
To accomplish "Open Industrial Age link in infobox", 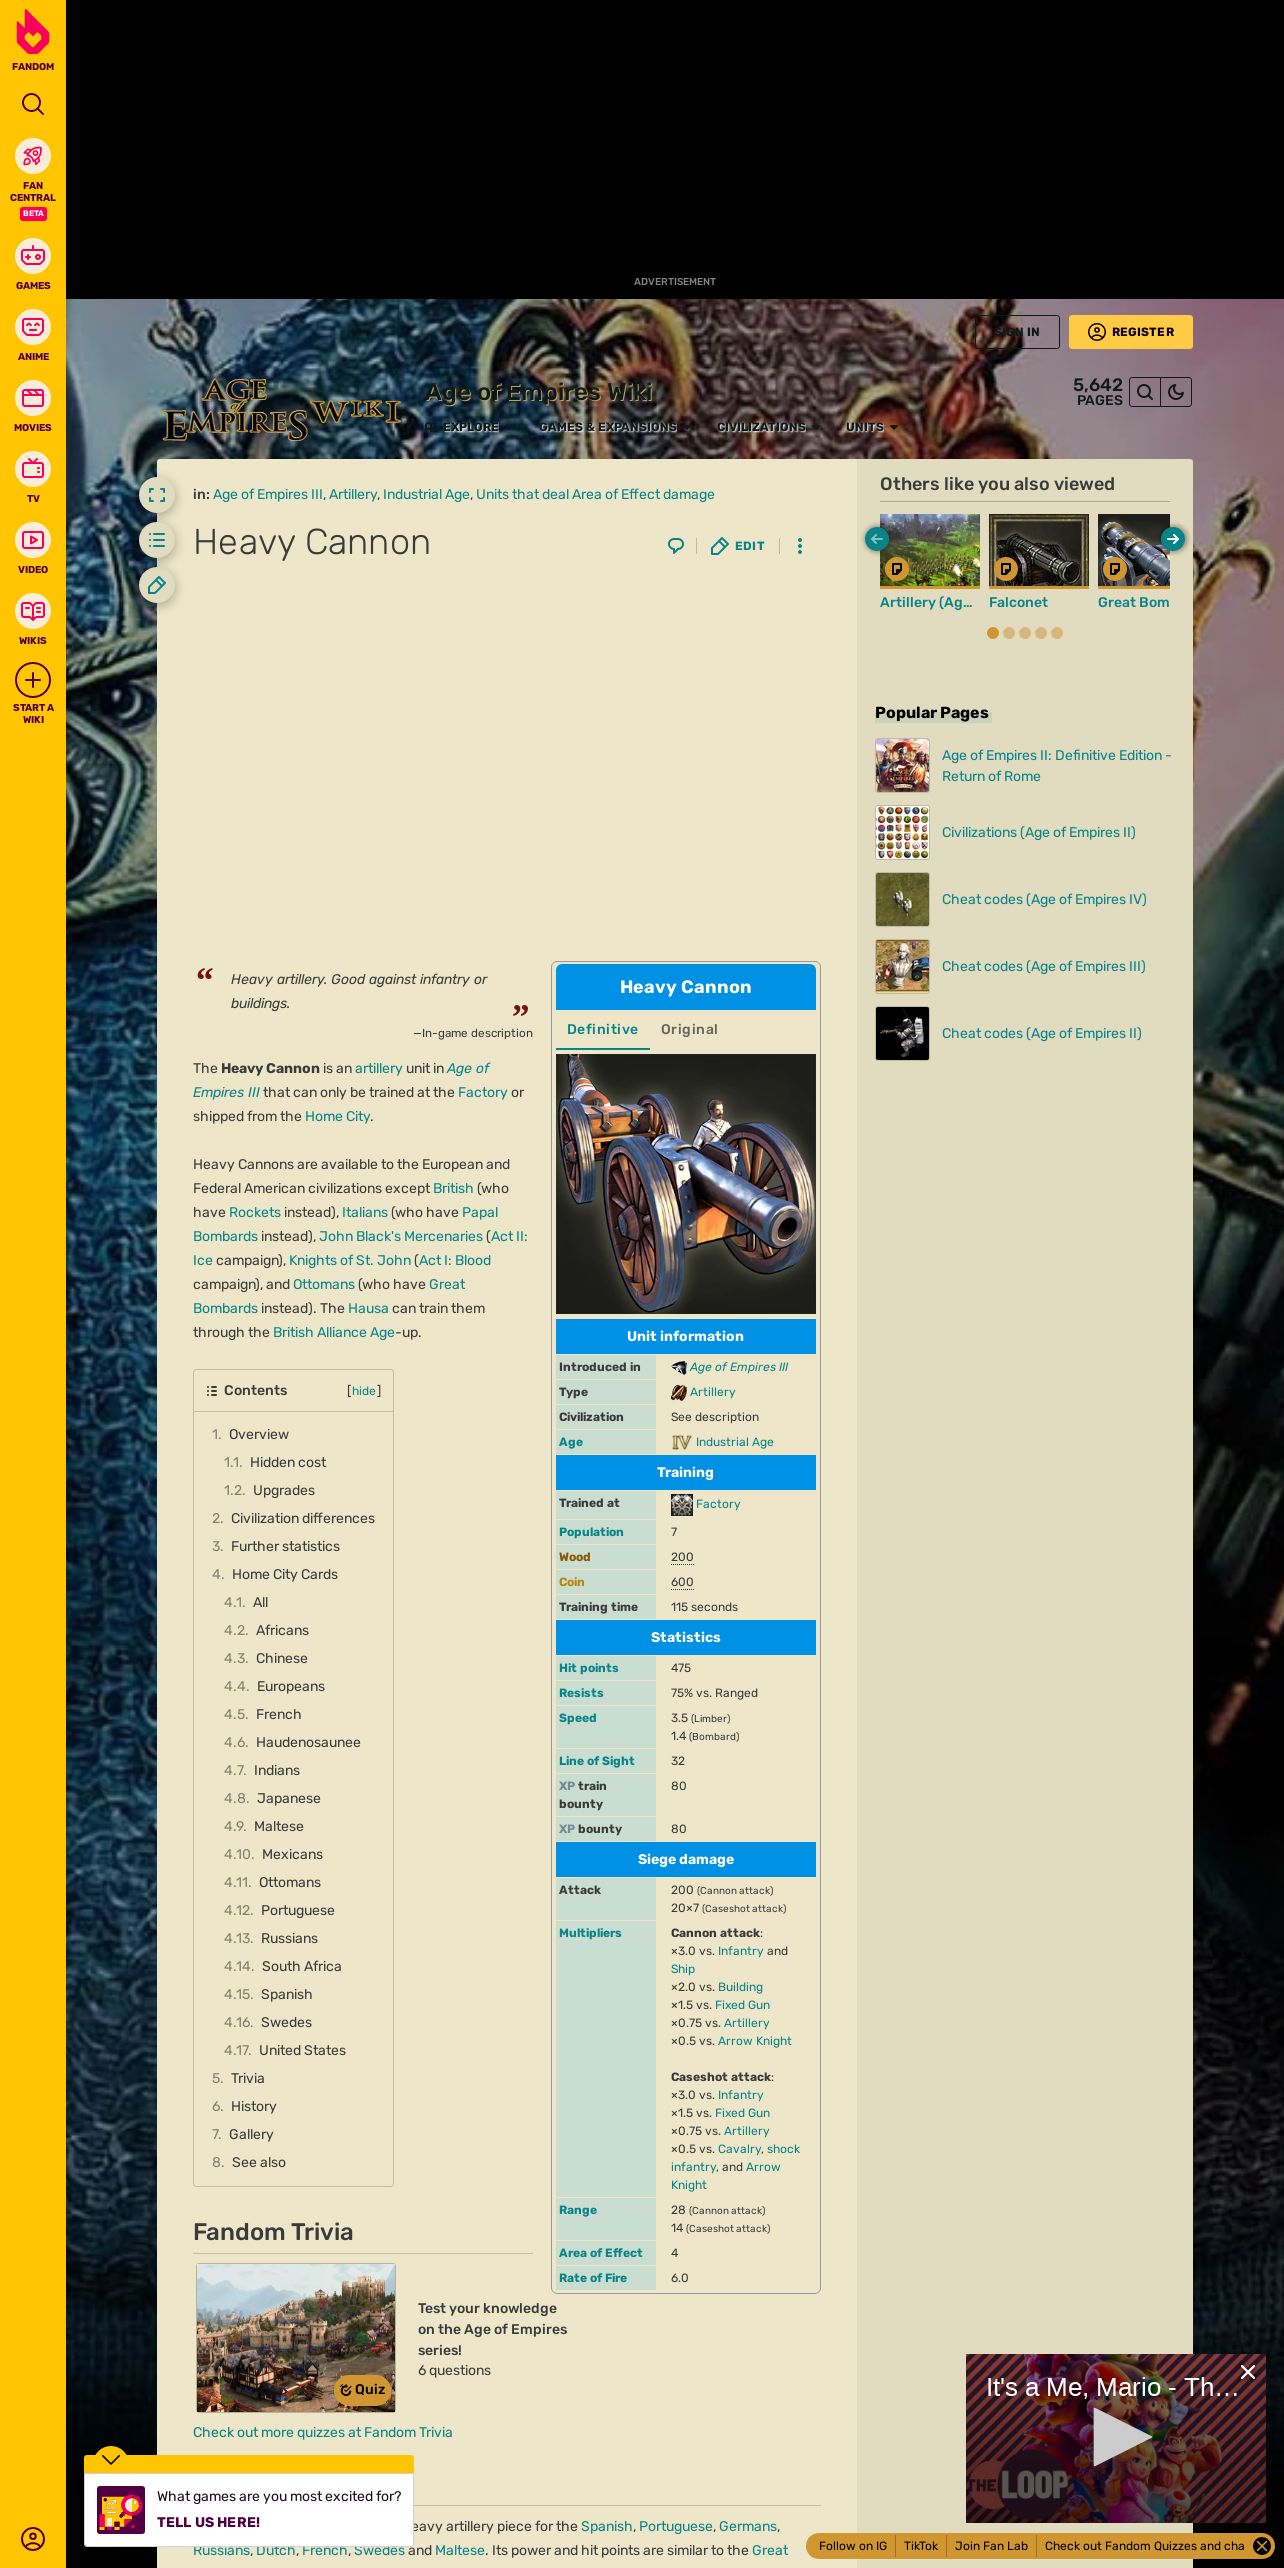I will tap(734, 1442).
